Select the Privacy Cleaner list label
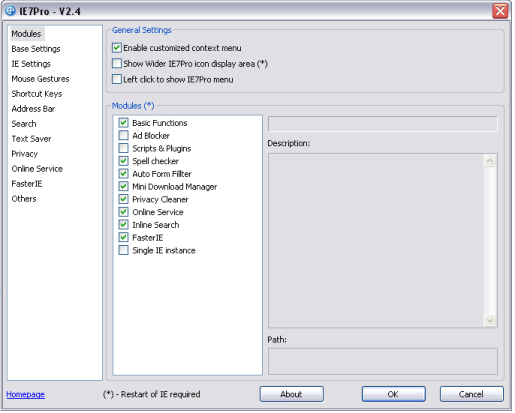 pyautogui.click(x=160, y=199)
